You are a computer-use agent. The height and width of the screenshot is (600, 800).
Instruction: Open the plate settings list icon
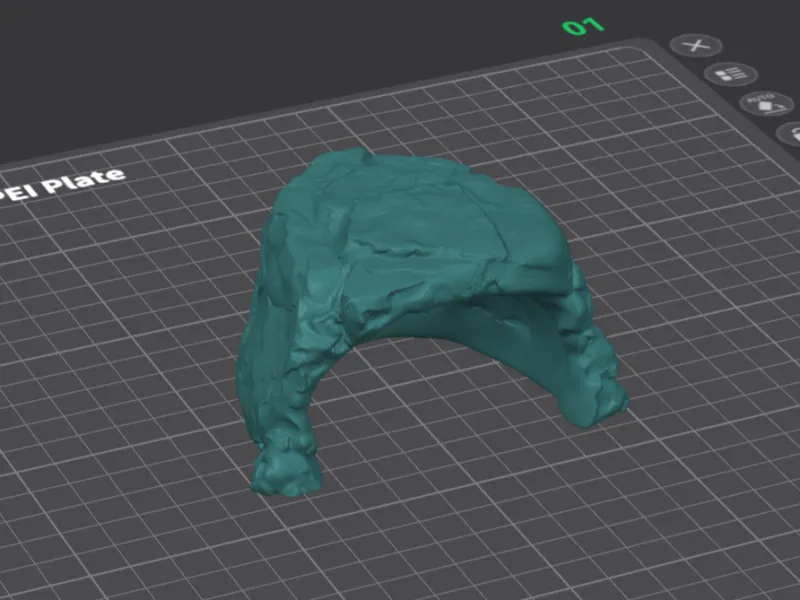pyautogui.click(x=732, y=74)
